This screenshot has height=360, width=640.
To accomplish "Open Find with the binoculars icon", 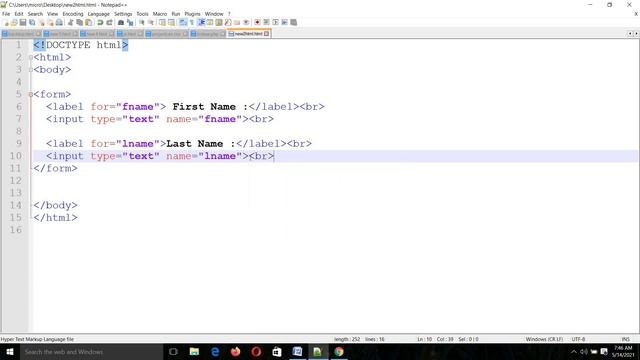I will coord(121,22).
